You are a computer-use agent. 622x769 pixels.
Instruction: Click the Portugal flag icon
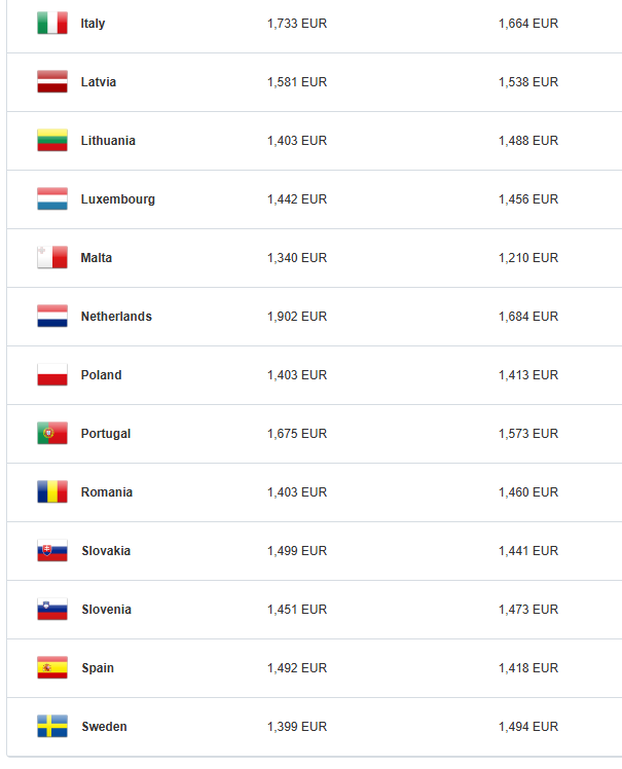point(52,434)
